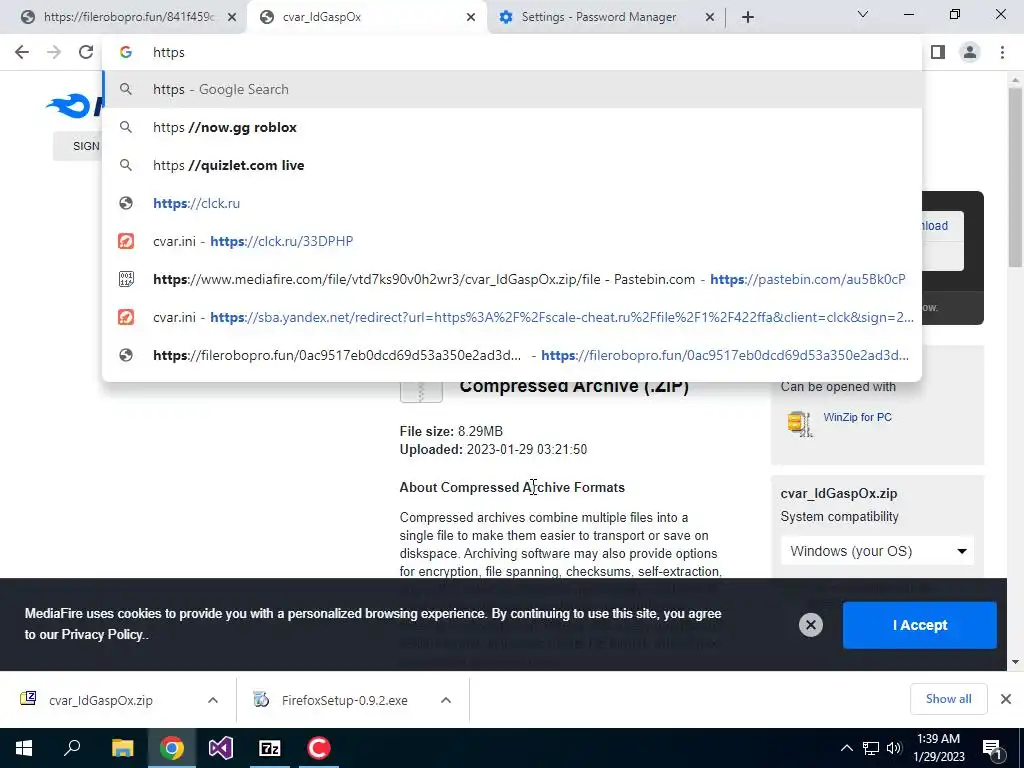The width and height of the screenshot is (1024, 768).
Task: Select the 'https //now.gg roblox' suggestion
Action: coord(512,127)
